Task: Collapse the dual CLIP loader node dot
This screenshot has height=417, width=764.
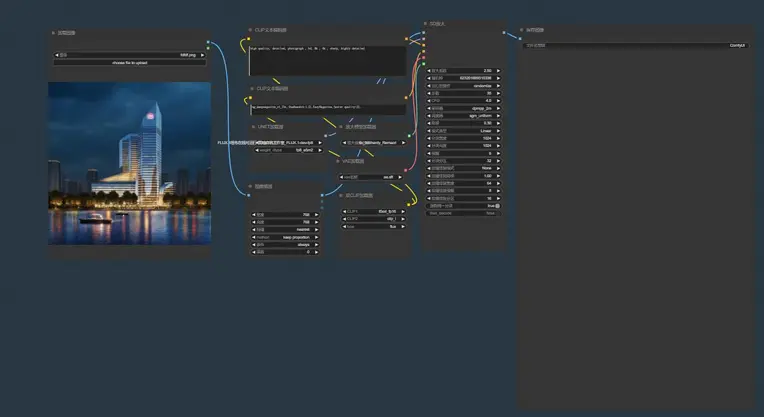Action: pos(341,195)
